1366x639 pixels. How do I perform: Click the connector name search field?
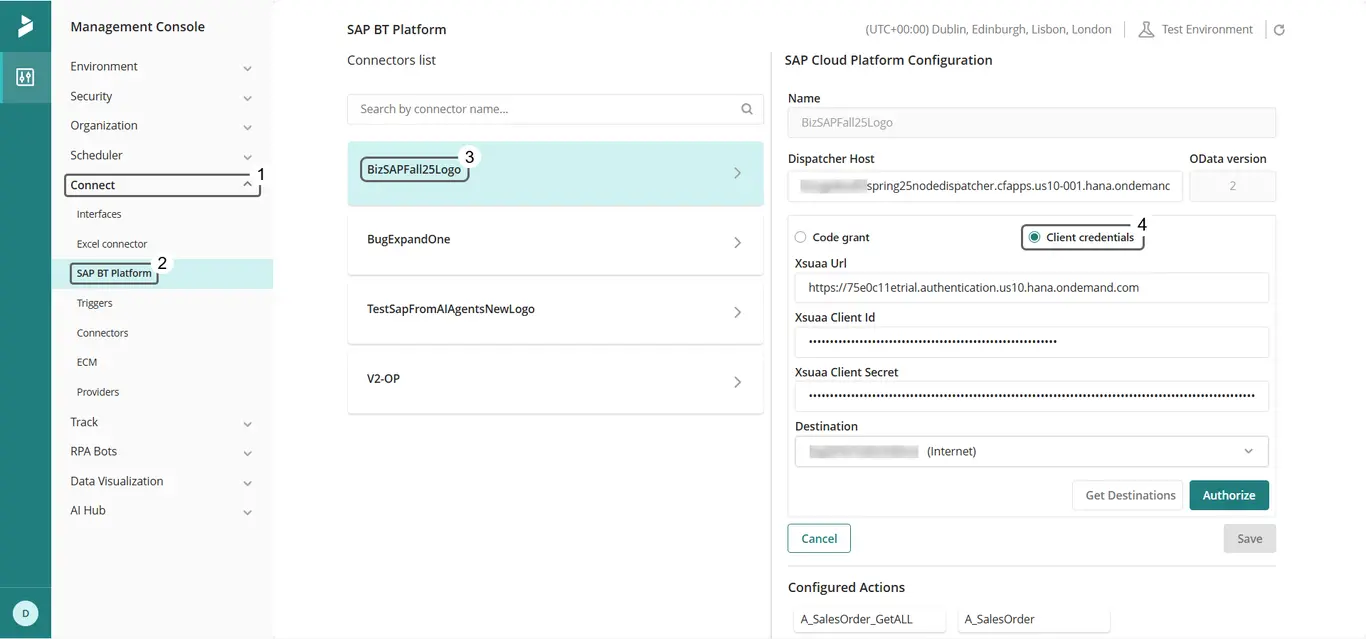point(555,109)
